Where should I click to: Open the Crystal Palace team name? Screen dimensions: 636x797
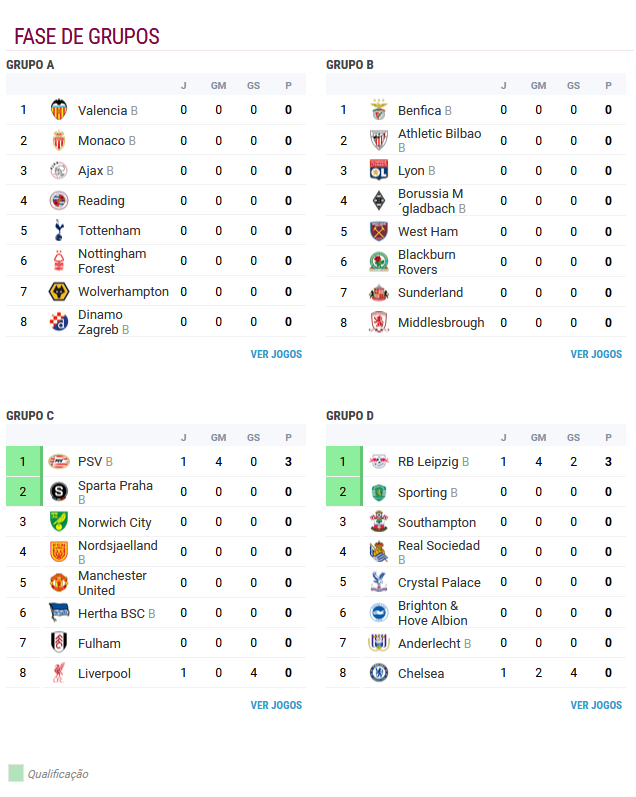point(439,583)
